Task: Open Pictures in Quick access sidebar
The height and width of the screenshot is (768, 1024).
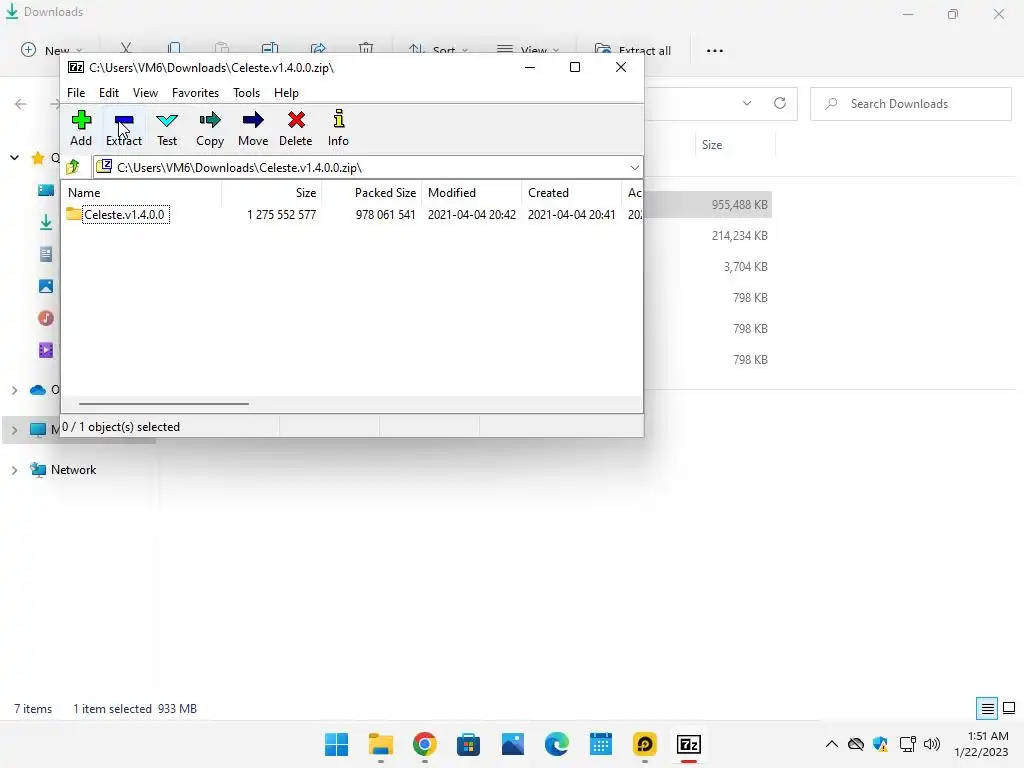Action: pyautogui.click(x=46, y=286)
